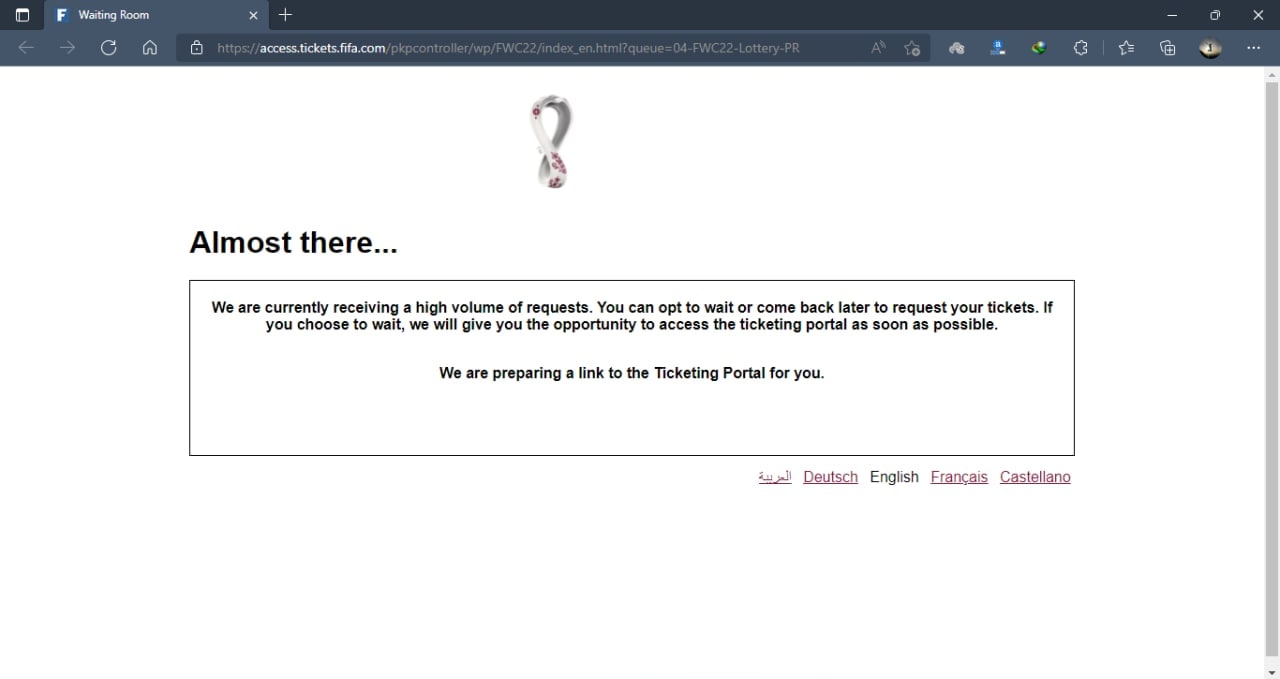
Task: Go to the browser home page
Action: click(150, 47)
